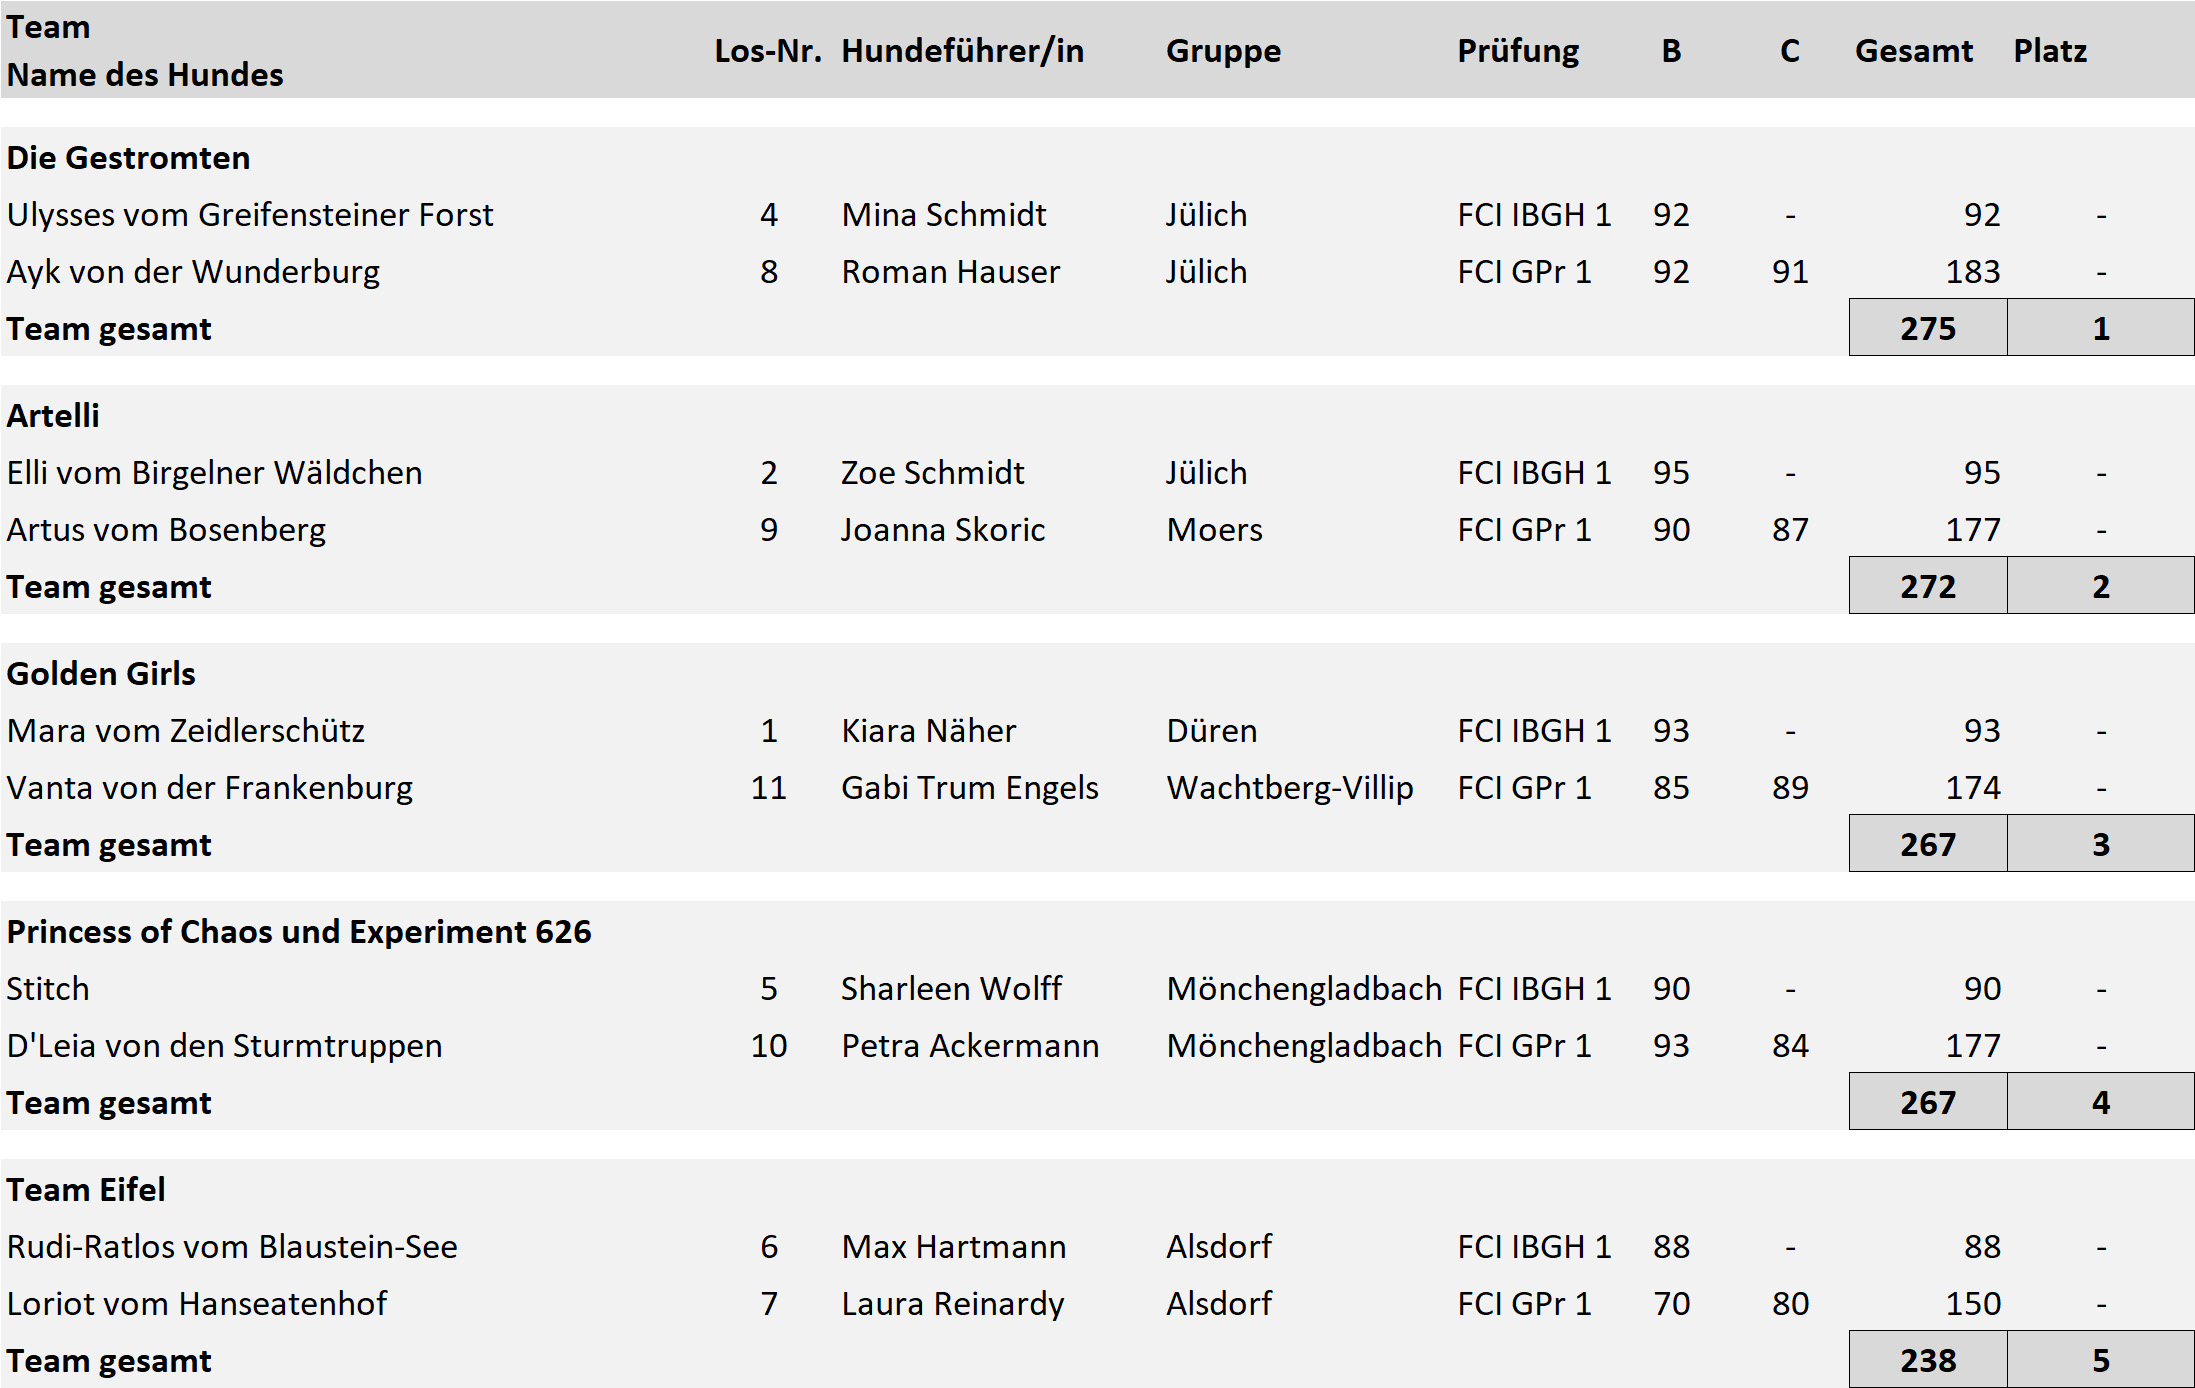Click handler name Kiara Näher

click(928, 731)
